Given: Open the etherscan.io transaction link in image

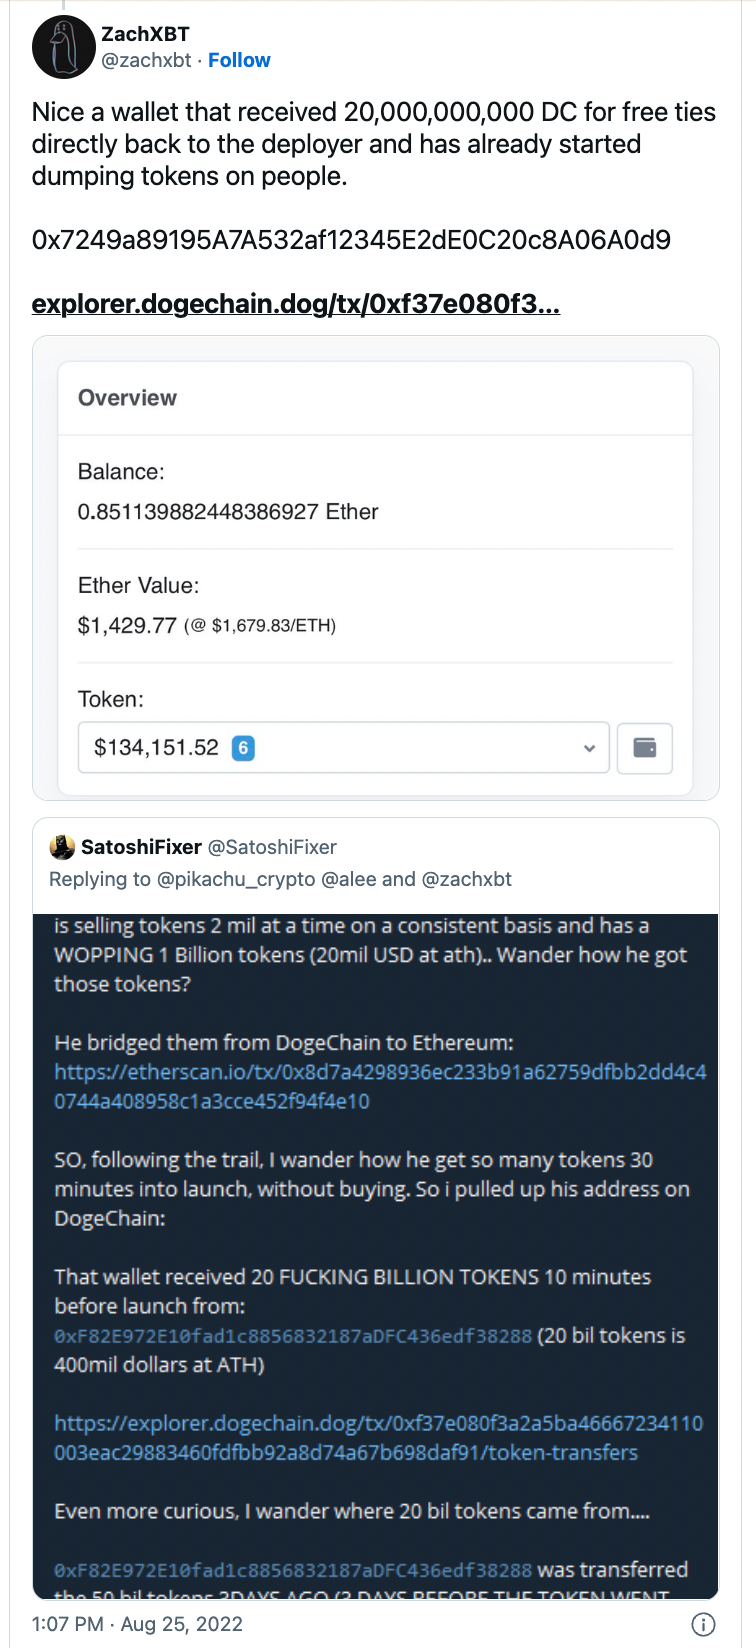Looking at the screenshot, I should pos(380,1086).
